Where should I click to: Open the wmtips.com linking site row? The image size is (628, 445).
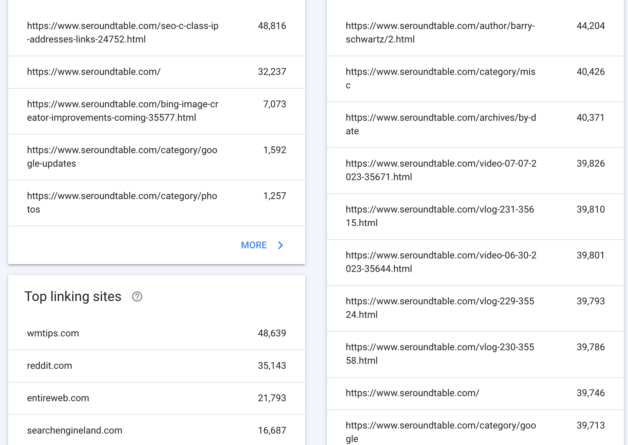[157, 333]
